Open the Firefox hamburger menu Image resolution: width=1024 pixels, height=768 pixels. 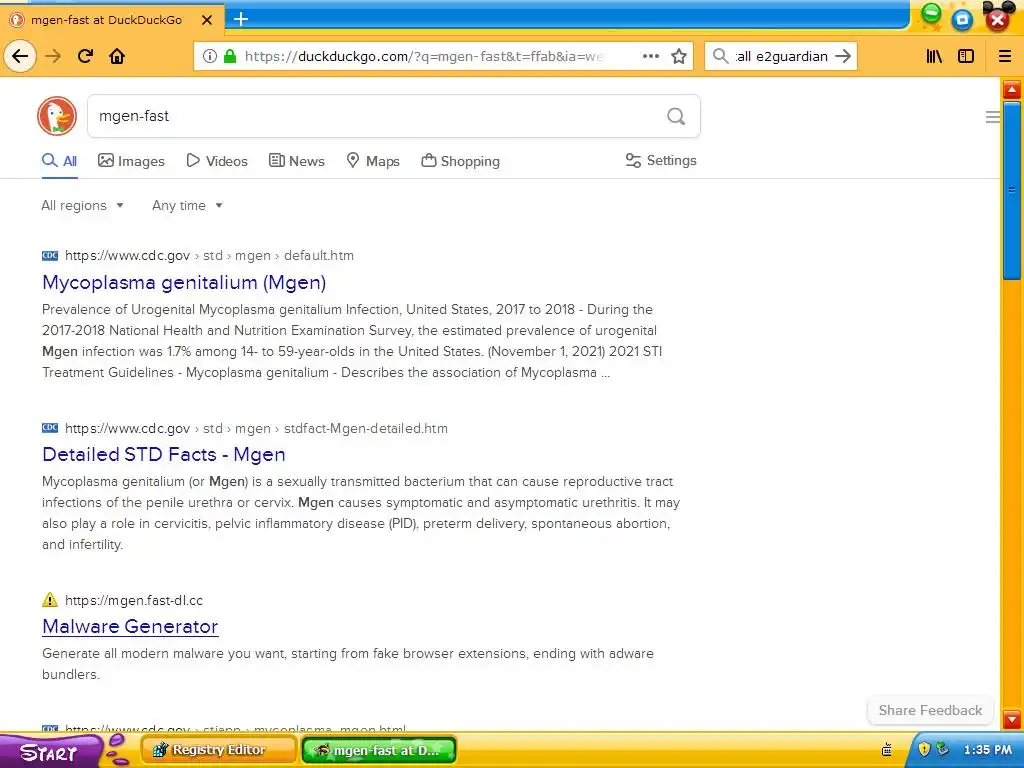click(x=1005, y=56)
